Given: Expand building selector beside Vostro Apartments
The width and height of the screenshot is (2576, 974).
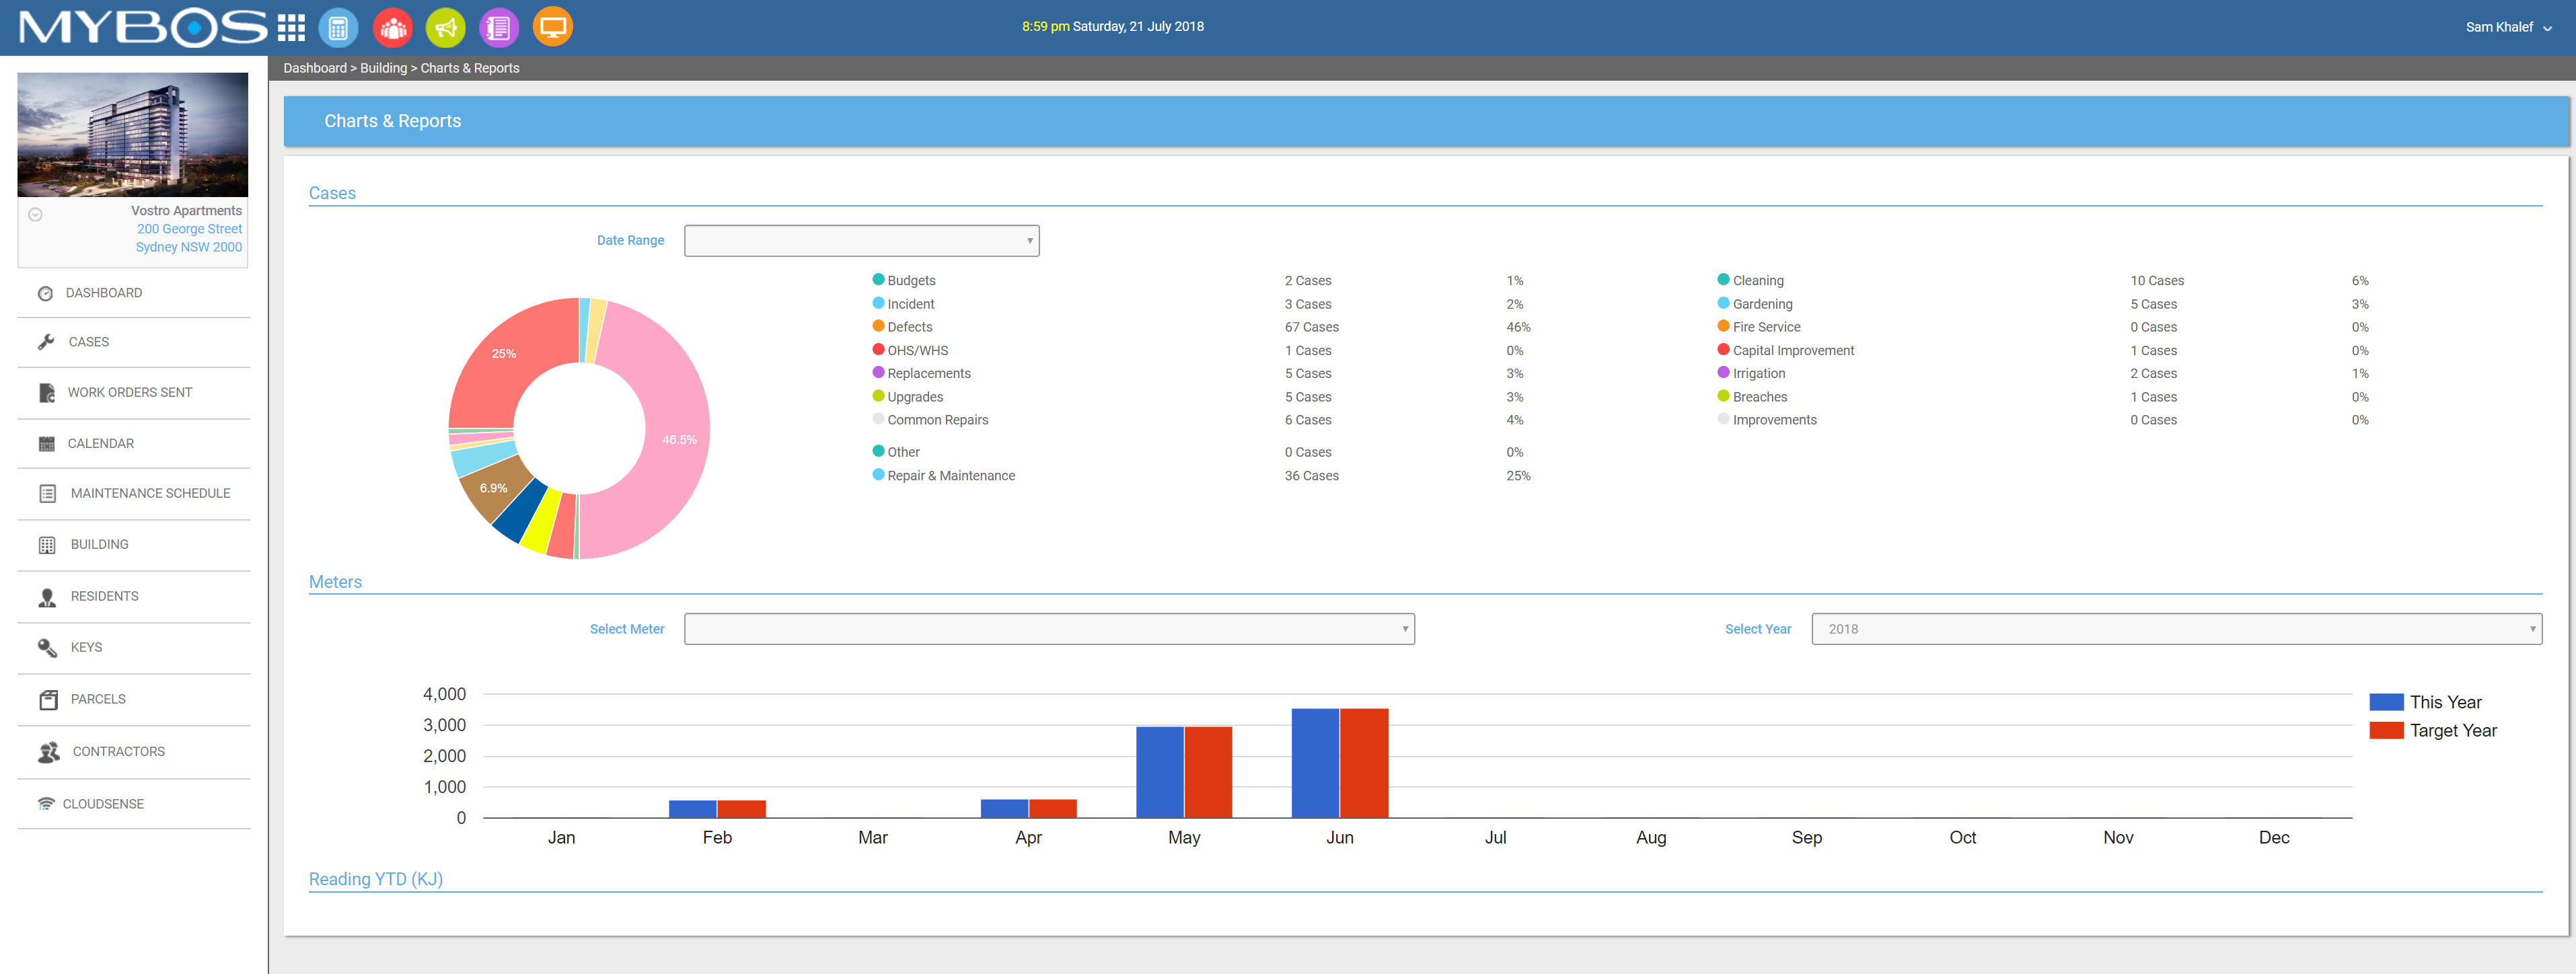Looking at the screenshot, I should pos(35,214).
